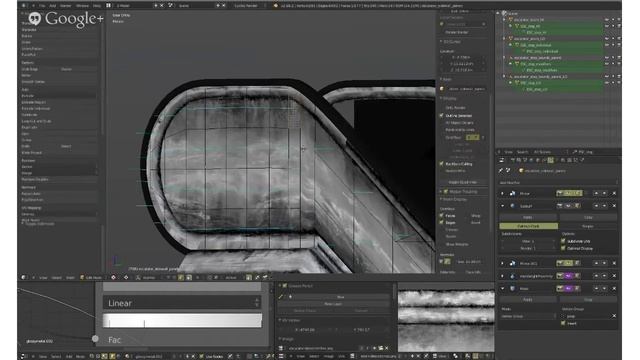This screenshot has height=360, width=640.
Task: Click 3D Cursor location X field
Action: coord(463,58)
